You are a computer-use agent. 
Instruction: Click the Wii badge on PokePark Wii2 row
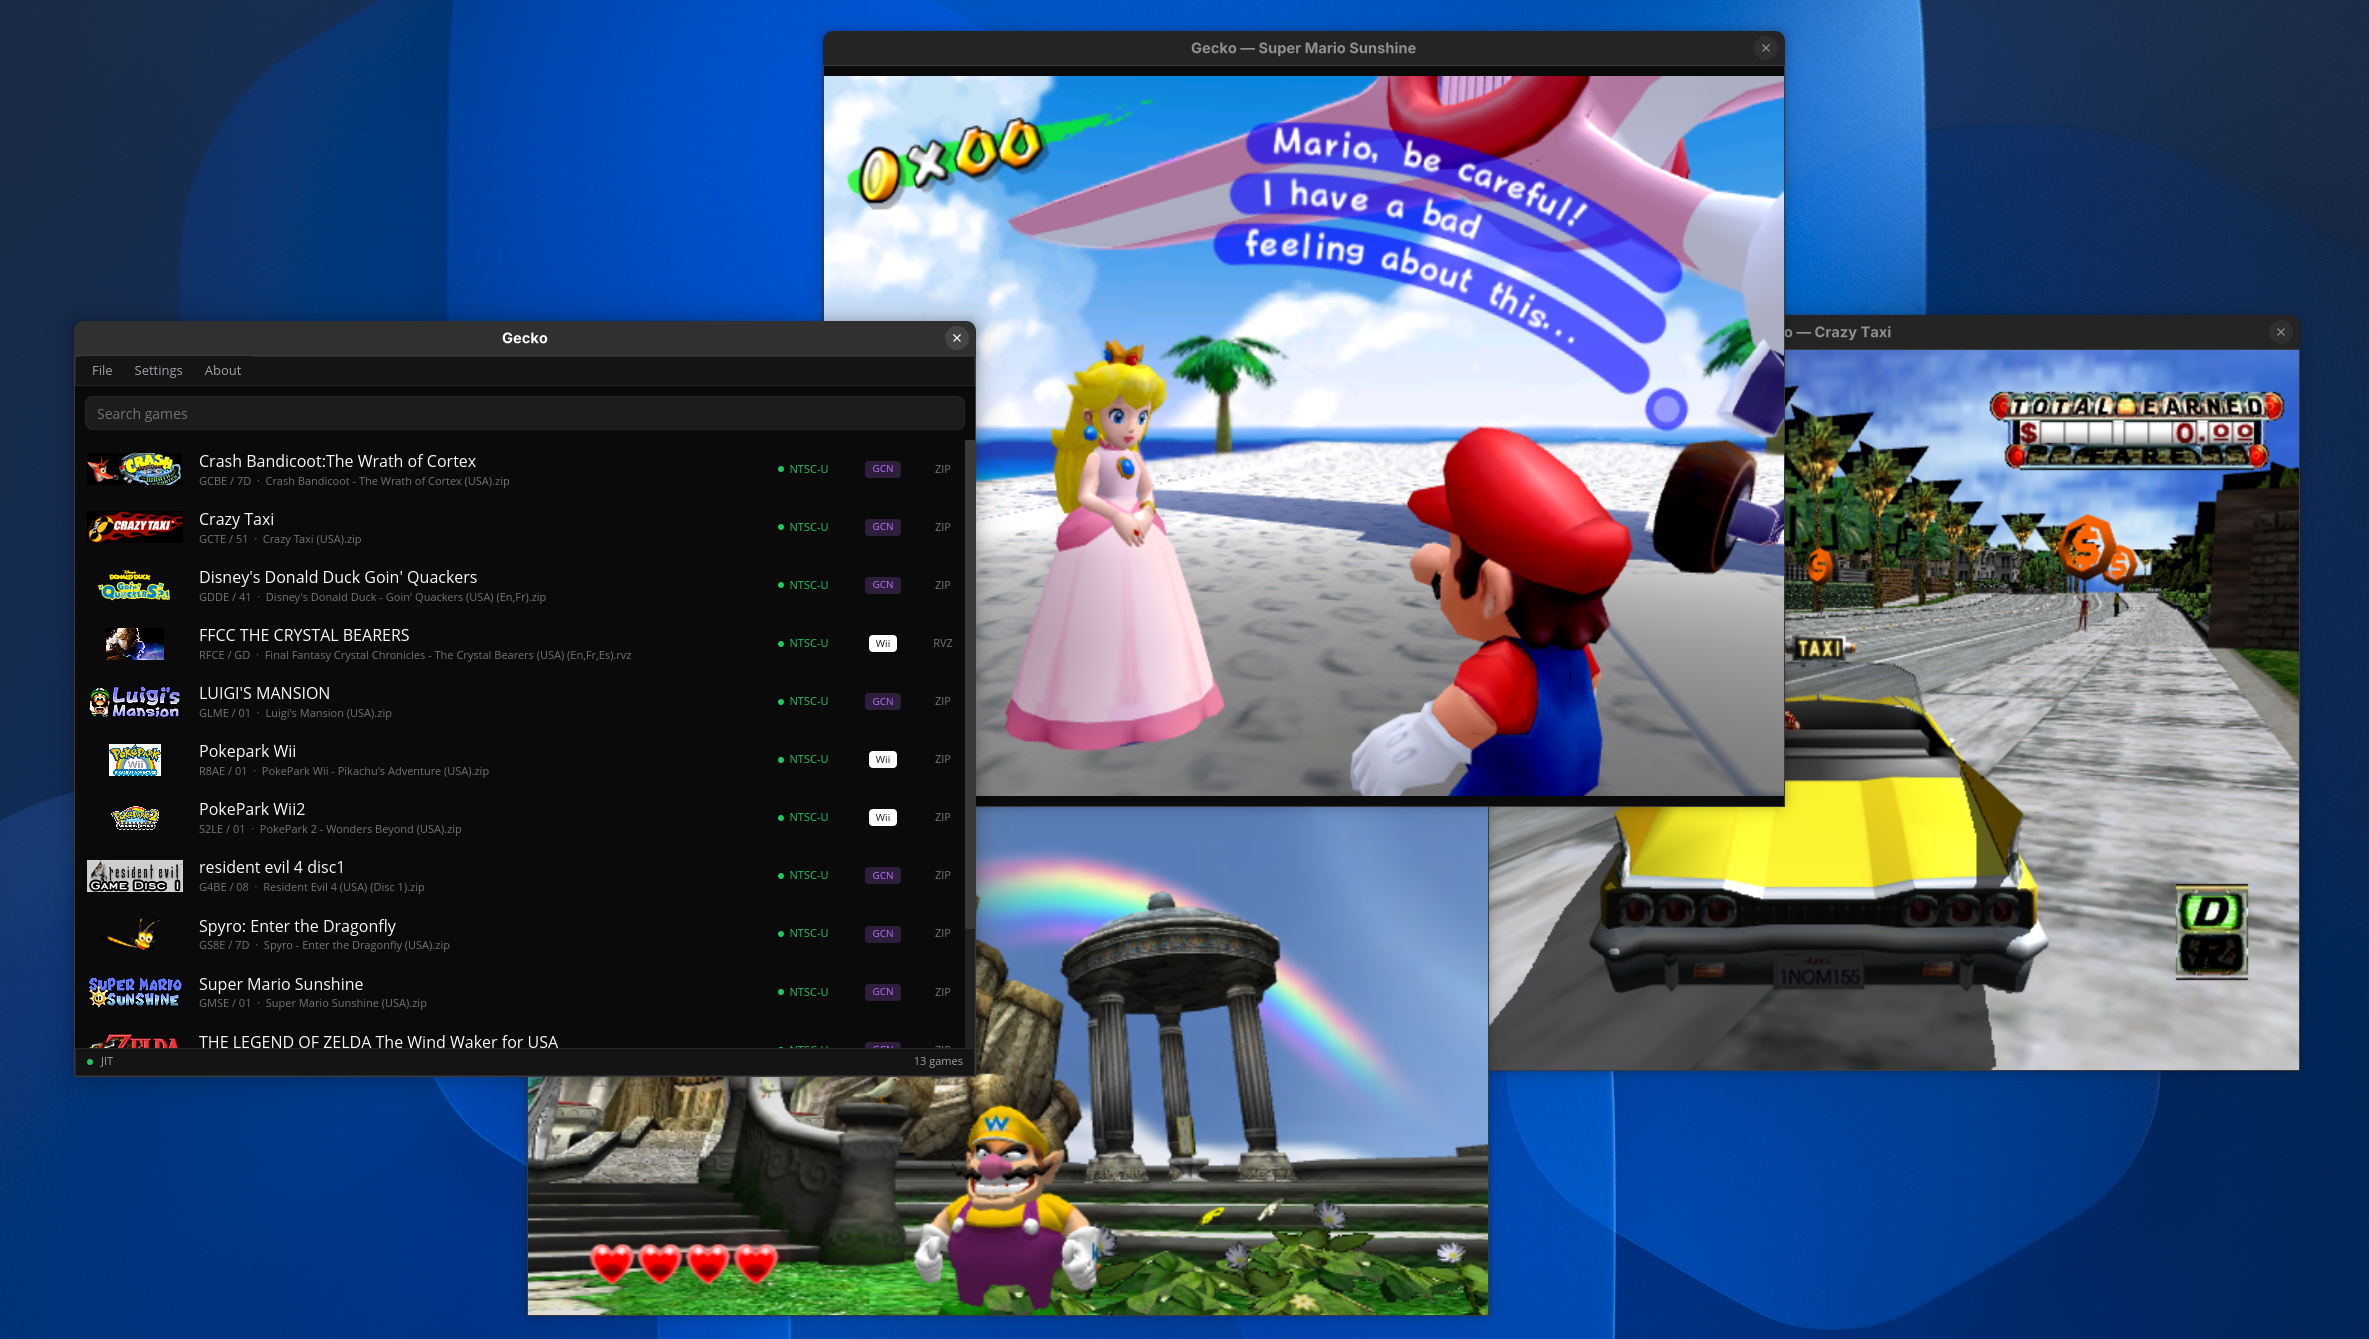click(x=882, y=817)
